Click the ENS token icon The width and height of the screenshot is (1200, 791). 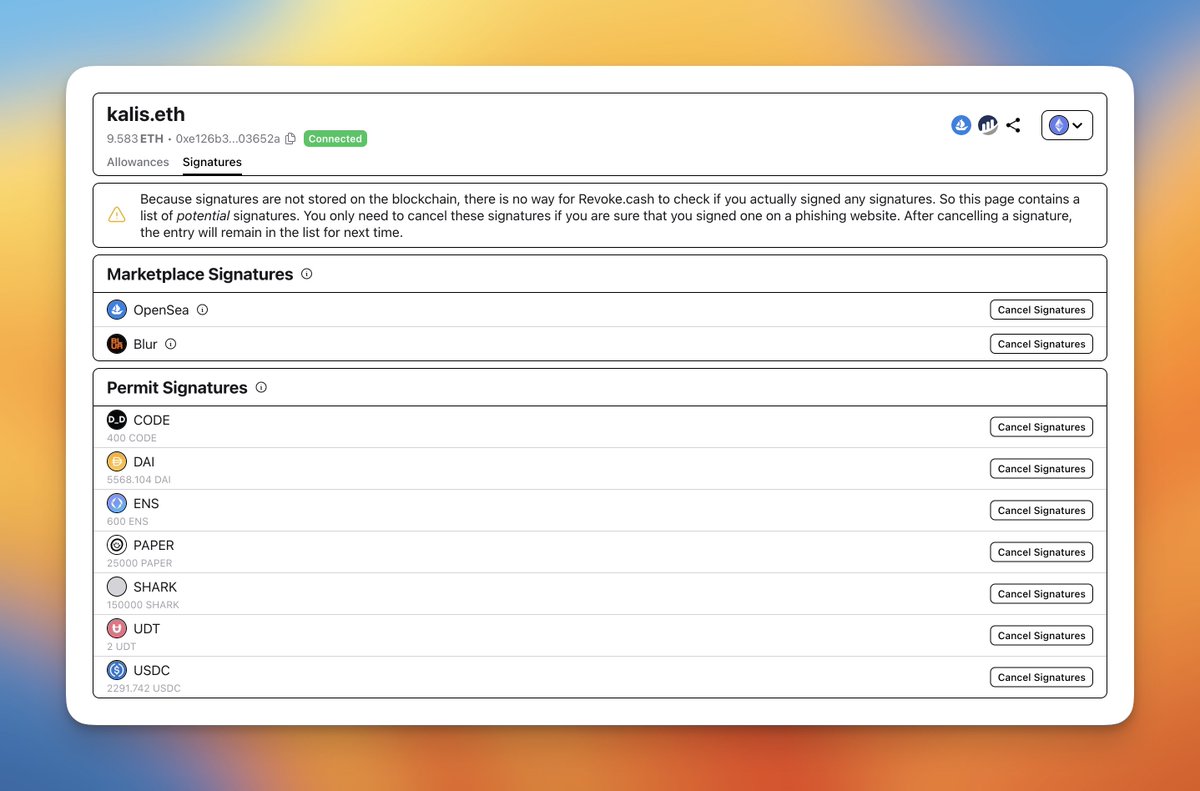[117, 503]
